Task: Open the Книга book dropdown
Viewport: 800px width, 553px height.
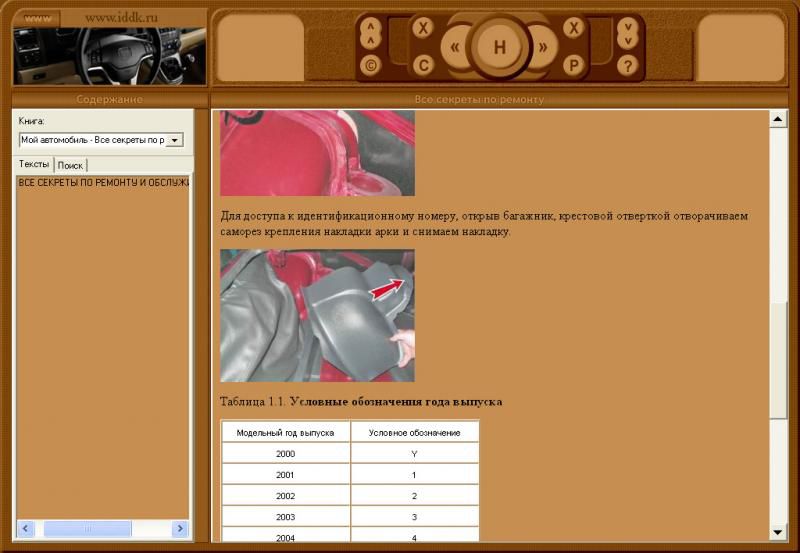Action: click(x=176, y=140)
